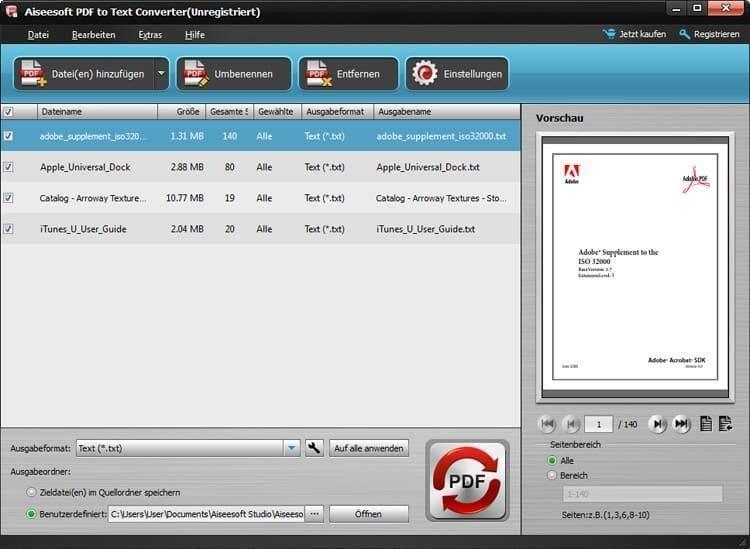Close the converter window

pos(726,9)
